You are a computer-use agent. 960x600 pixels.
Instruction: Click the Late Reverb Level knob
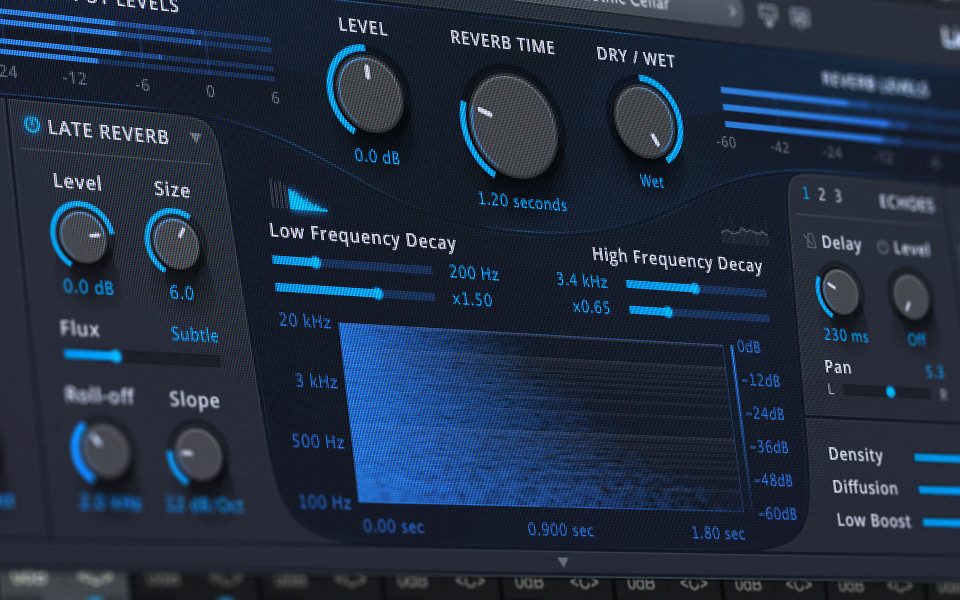82,236
